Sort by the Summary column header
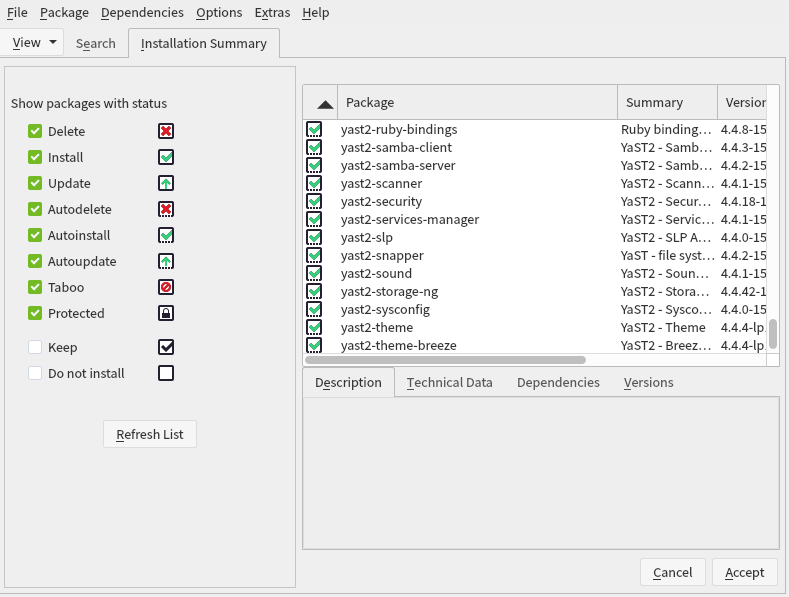 click(667, 103)
